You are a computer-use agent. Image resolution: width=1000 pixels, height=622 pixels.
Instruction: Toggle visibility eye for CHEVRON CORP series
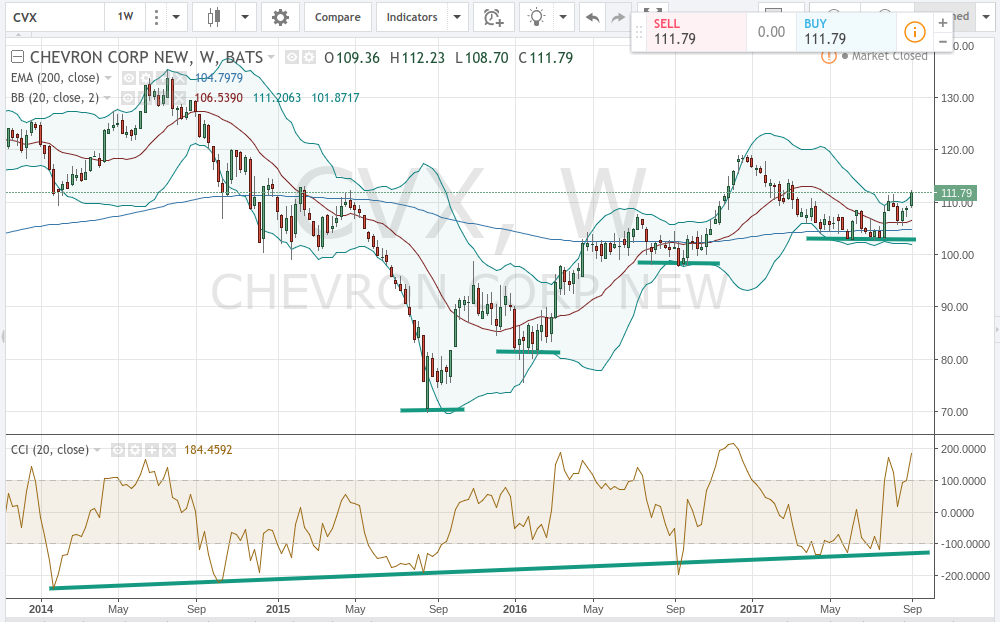tap(292, 57)
